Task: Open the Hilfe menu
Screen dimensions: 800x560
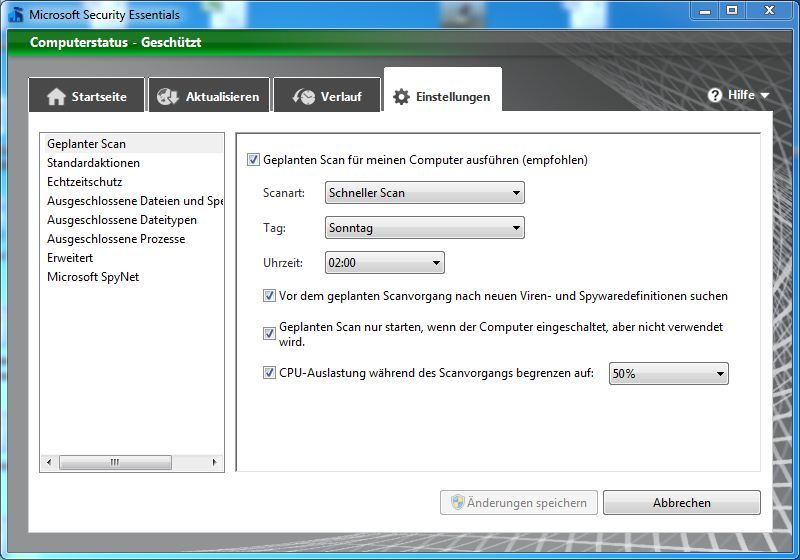Action: pyautogui.click(x=738, y=95)
